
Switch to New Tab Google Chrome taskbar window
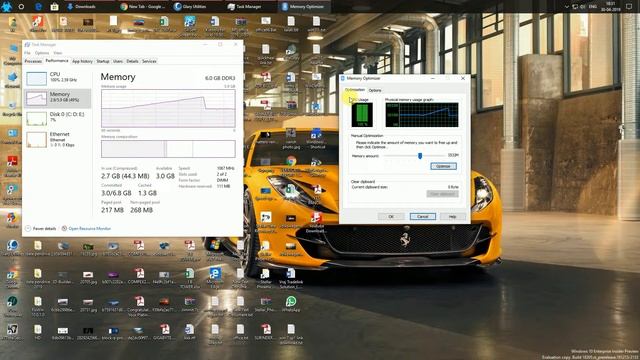143,7
